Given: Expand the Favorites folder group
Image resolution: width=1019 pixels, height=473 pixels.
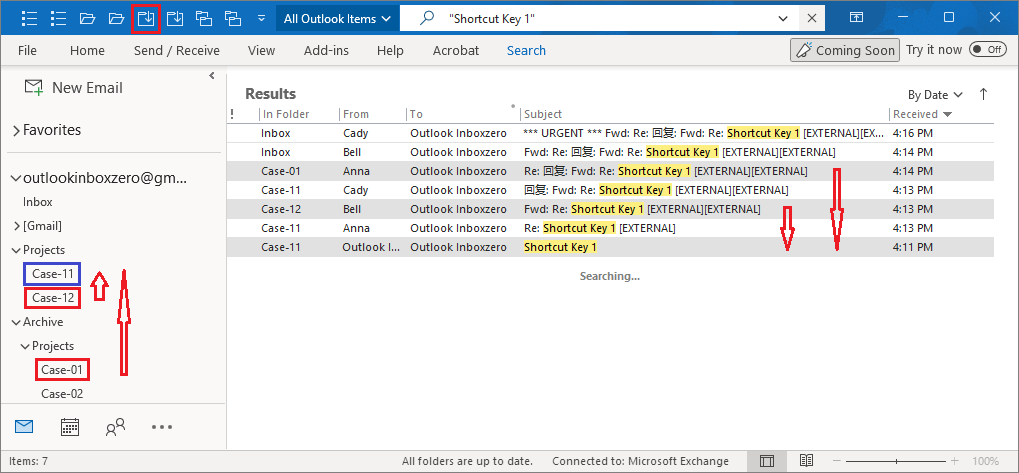Looking at the screenshot, I should click(16, 130).
